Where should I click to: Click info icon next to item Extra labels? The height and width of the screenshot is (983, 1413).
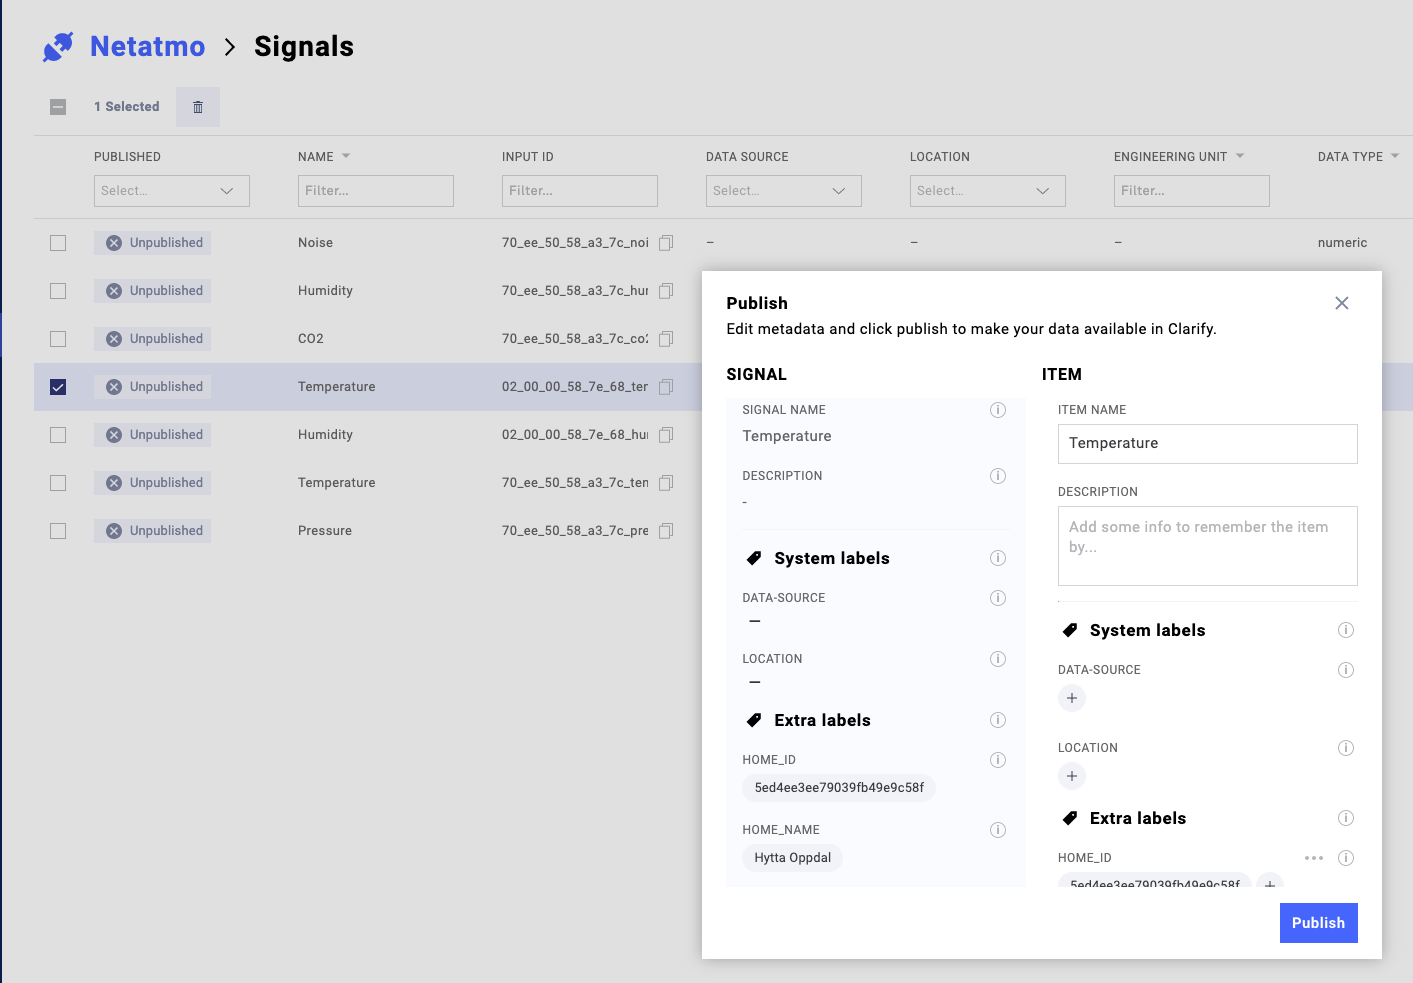pos(1345,818)
